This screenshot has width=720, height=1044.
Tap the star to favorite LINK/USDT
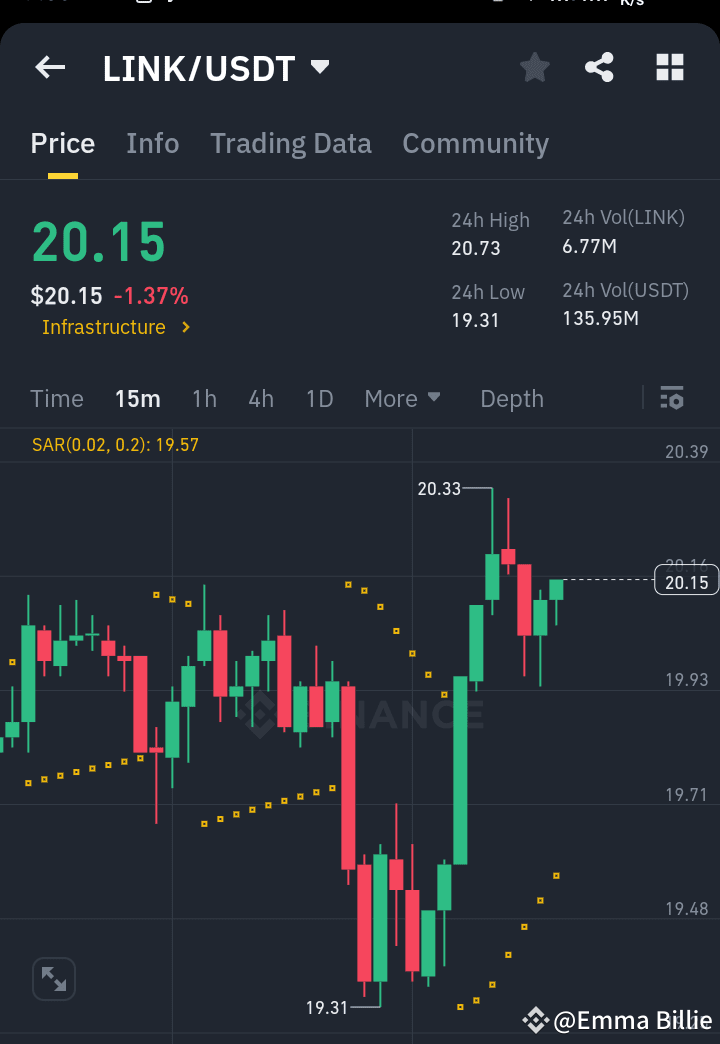(534, 67)
